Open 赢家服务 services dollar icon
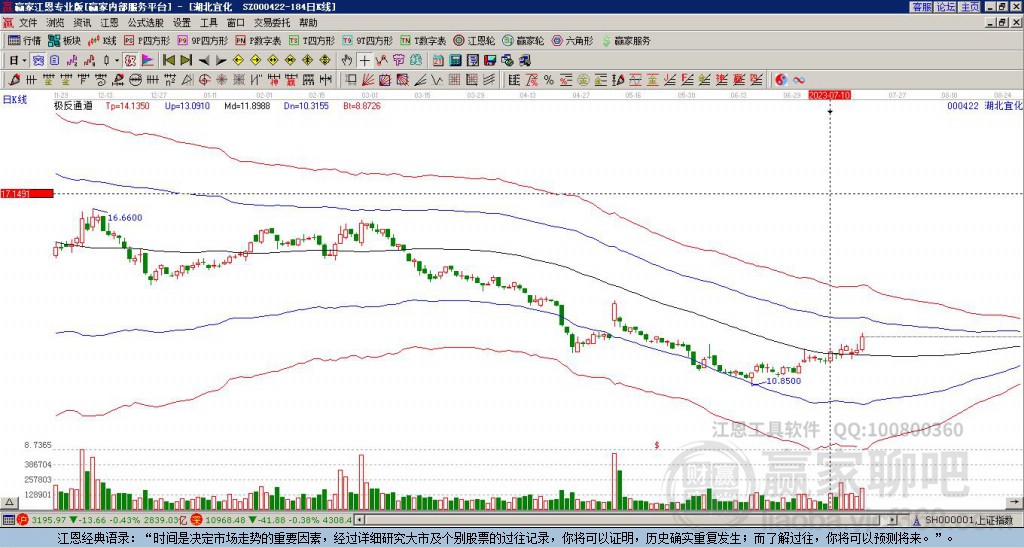Image resolution: width=1024 pixels, height=548 pixels. pyautogui.click(x=626, y=40)
